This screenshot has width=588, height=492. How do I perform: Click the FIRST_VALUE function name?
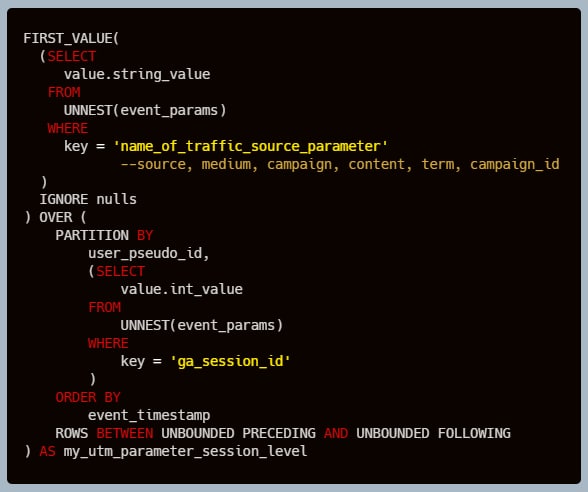point(68,38)
